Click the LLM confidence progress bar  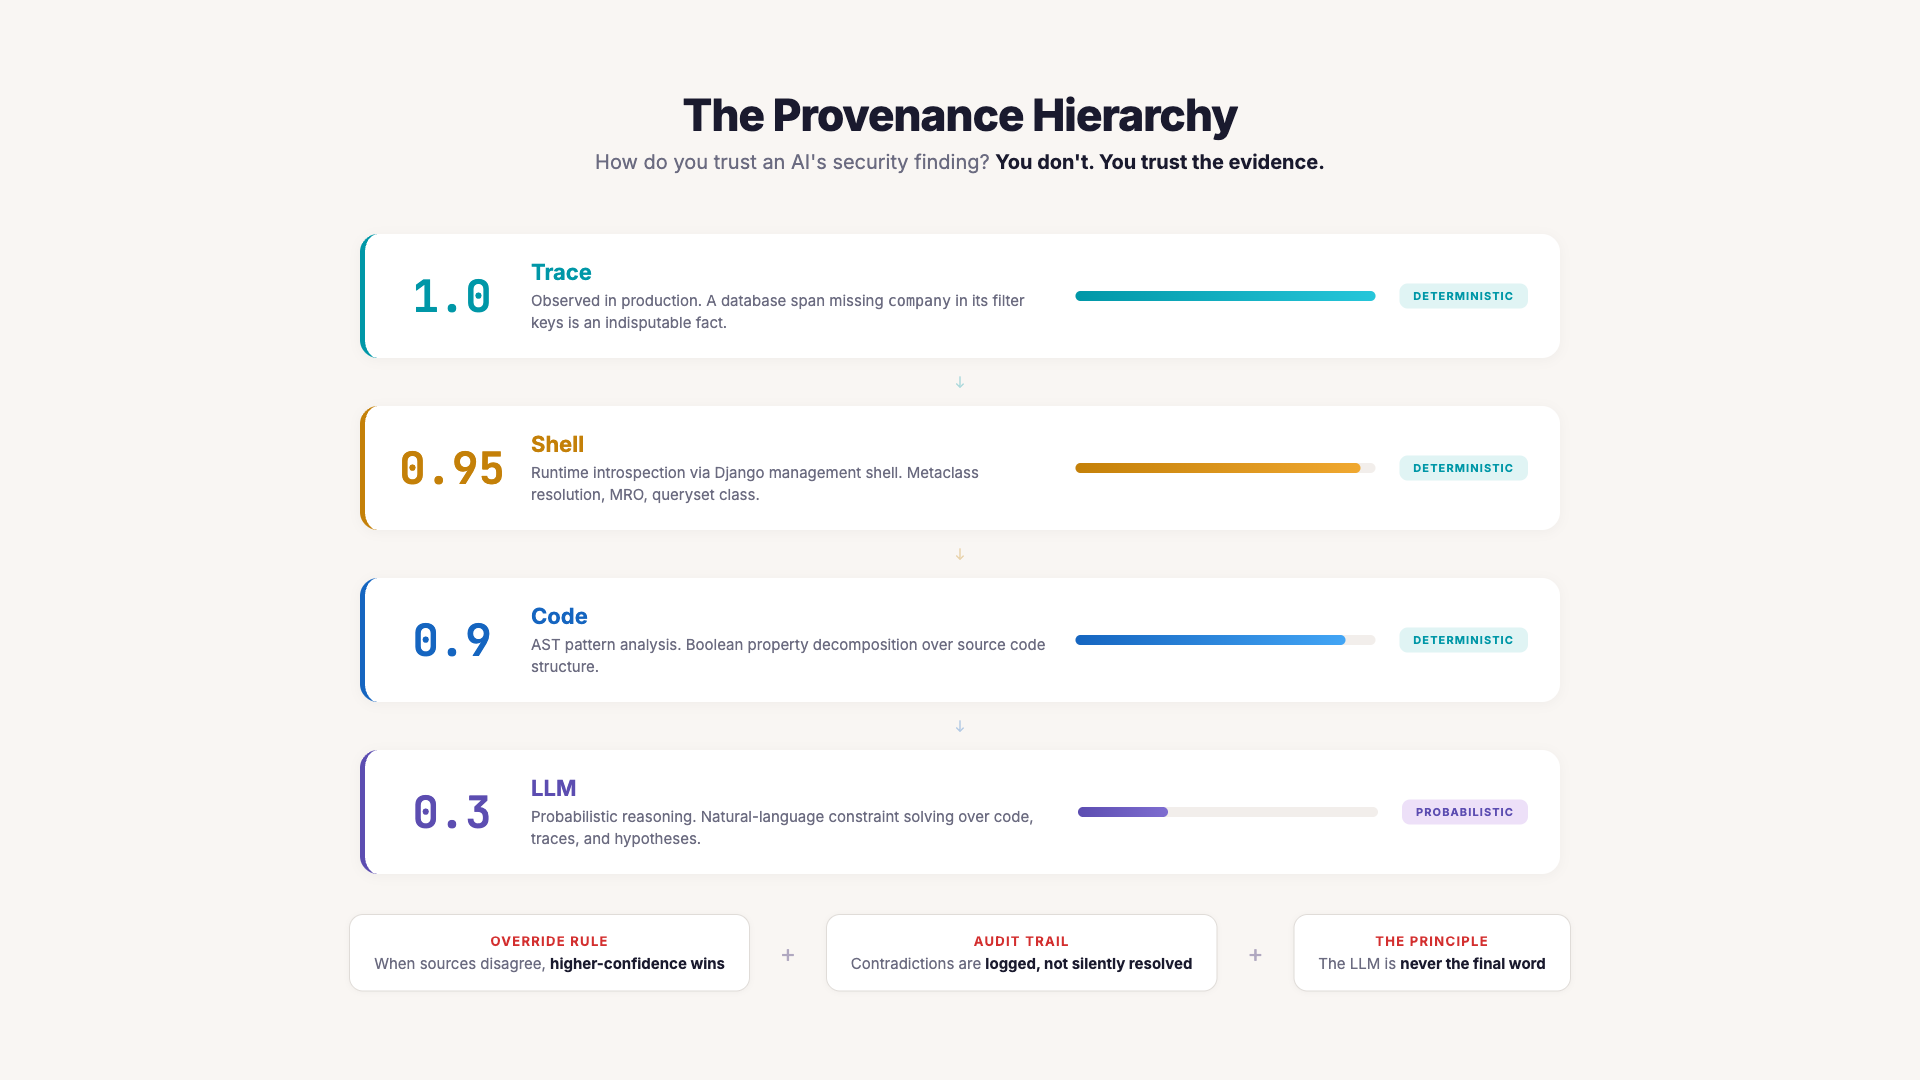[1227, 812]
